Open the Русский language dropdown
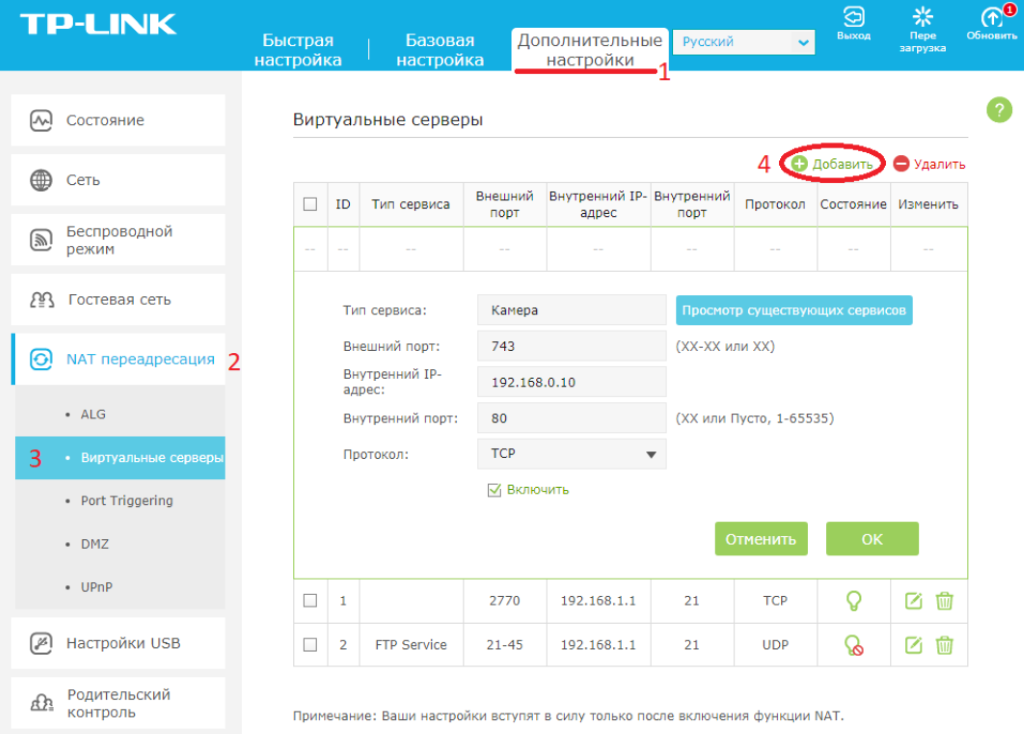This screenshot has width=1024, height=734. pyautogui.click(x=744, y=42)
